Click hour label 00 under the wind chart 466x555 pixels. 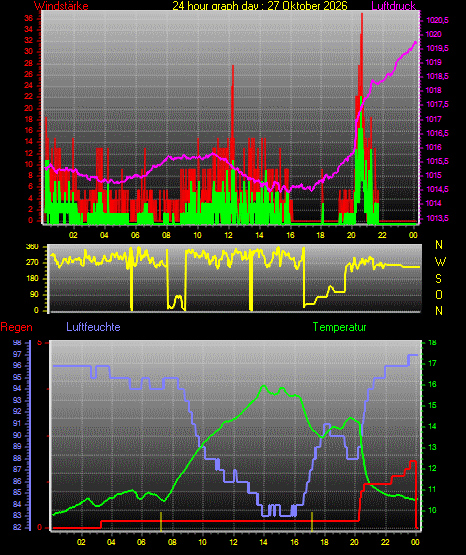click(413, 235)
